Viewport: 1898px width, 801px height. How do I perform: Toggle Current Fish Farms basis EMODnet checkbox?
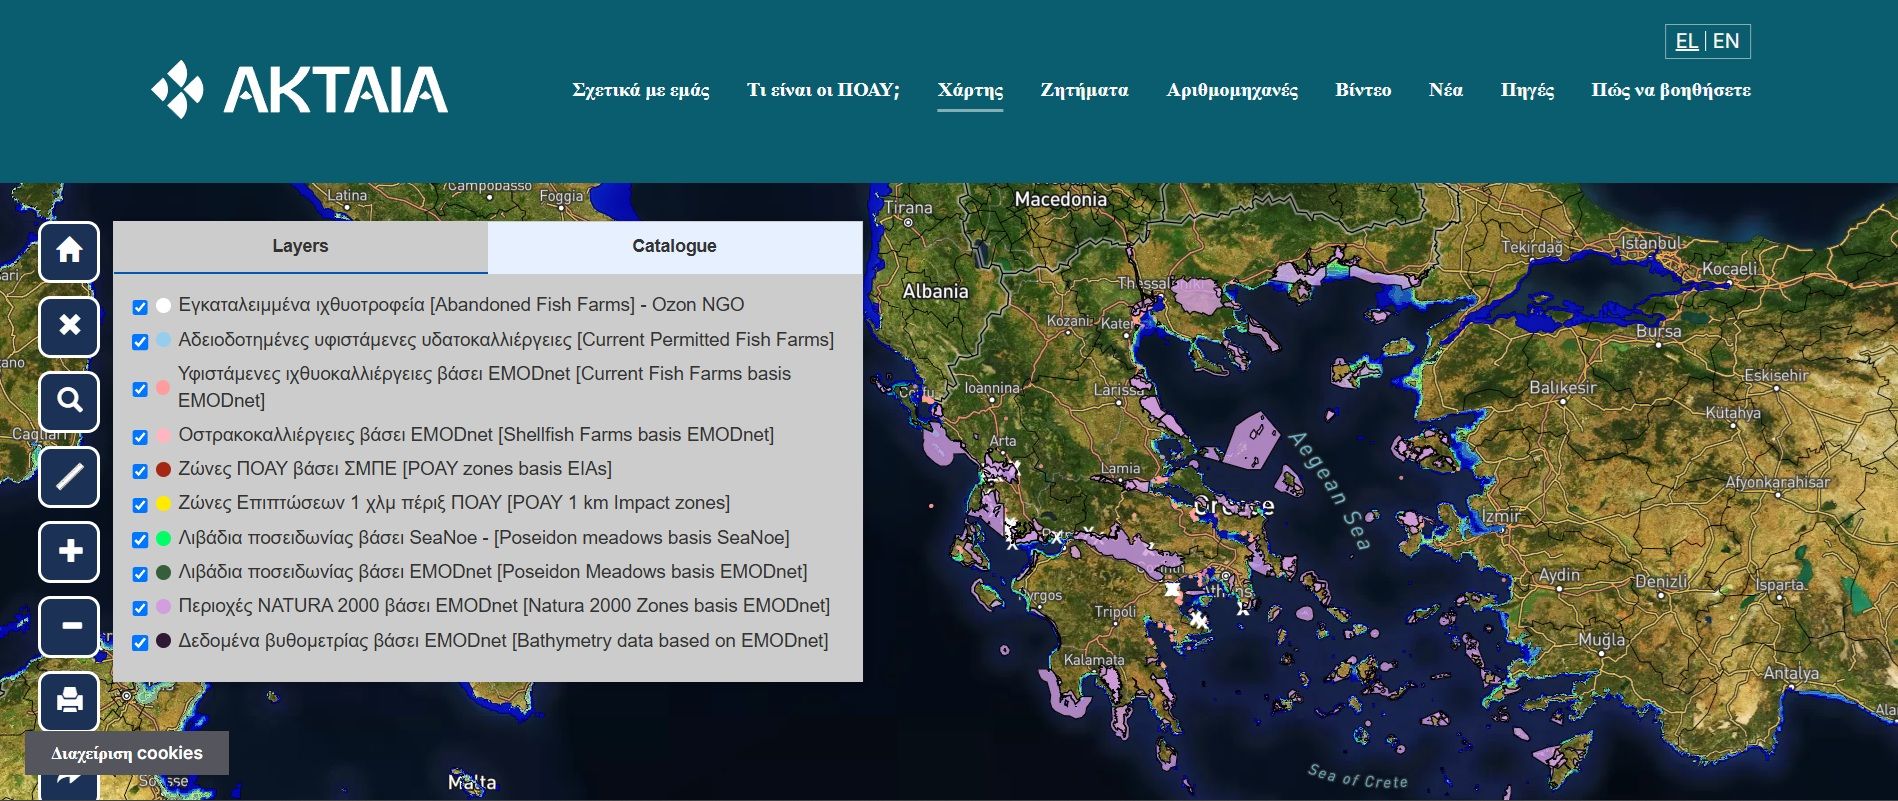tap(140, 389)
